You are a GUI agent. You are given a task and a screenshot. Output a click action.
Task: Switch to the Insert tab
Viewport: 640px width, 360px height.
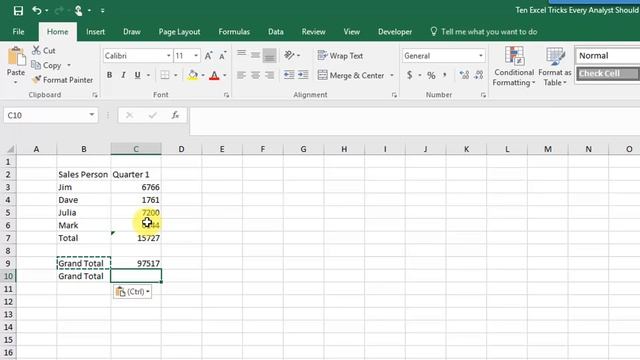(96, 32)
